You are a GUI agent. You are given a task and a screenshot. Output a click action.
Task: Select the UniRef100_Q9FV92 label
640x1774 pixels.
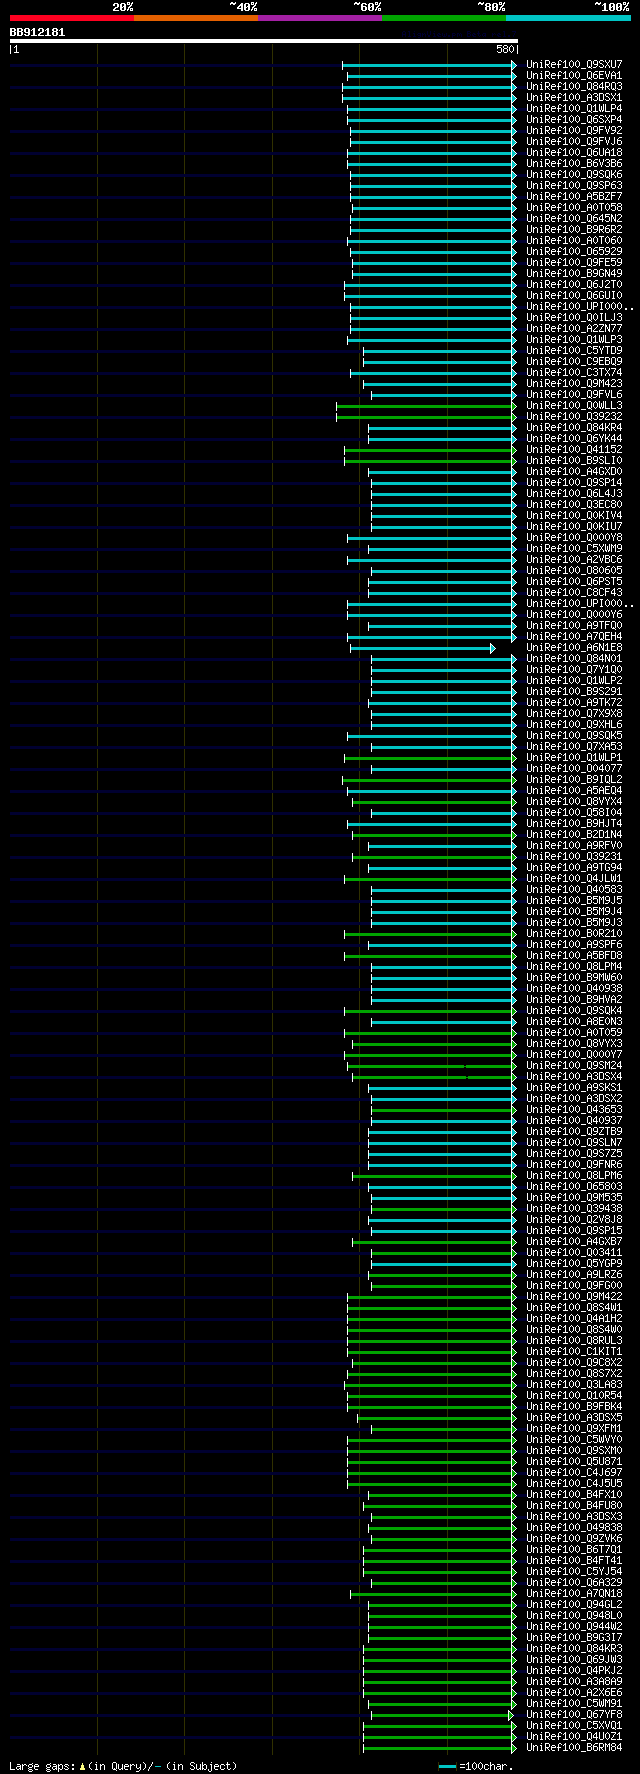click(574, 130)
